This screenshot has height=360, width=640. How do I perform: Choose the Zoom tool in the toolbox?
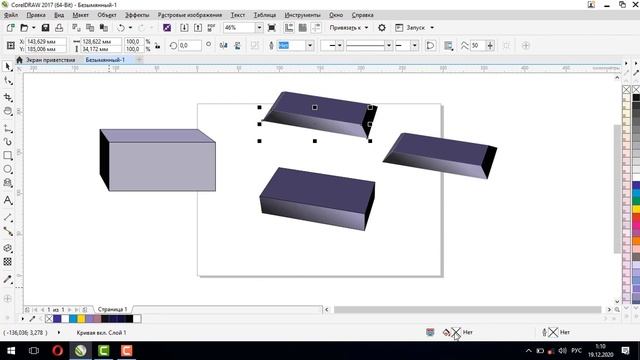[x=8, y=111]
